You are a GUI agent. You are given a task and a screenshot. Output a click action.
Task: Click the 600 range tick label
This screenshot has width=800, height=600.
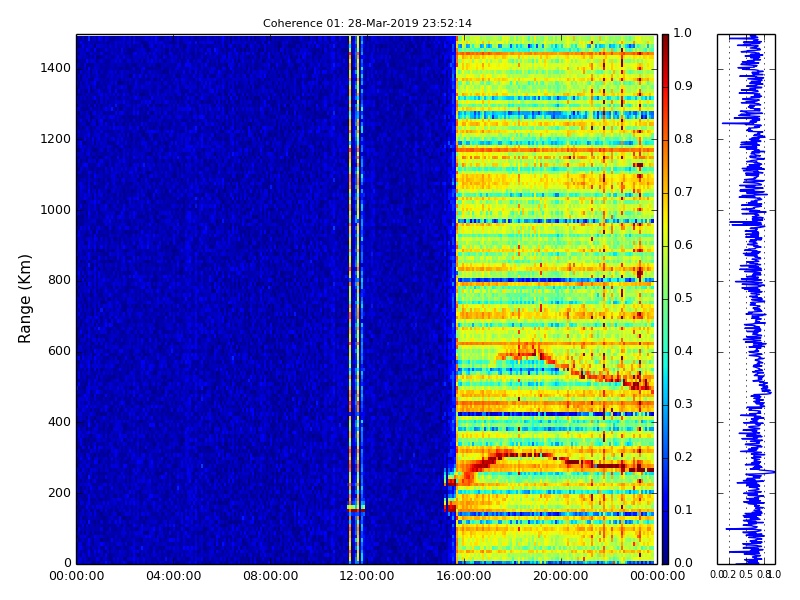coord(60,351)
